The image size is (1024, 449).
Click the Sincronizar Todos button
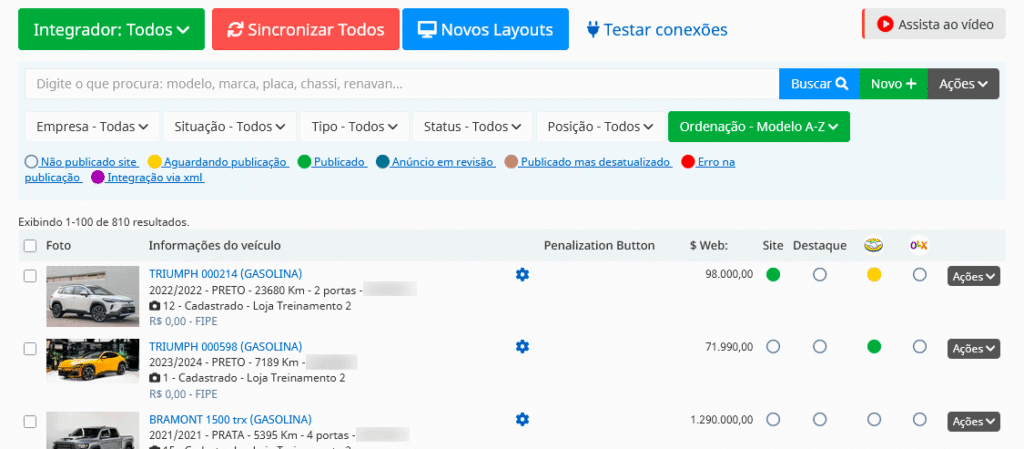point(306,29)
